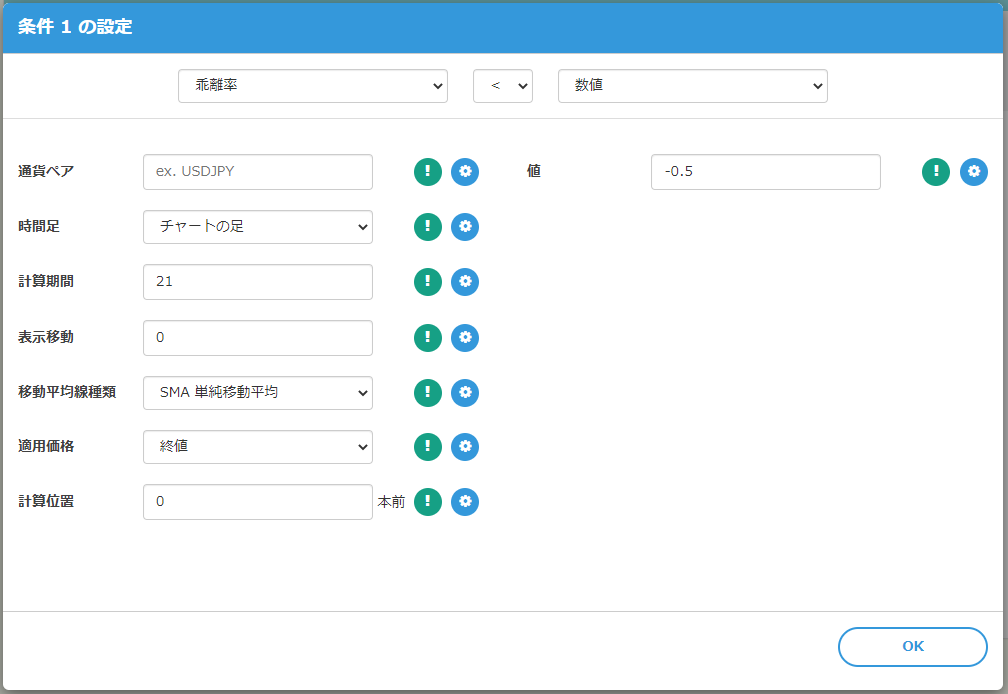Screen dimensions: 1008x694
Task: Click the gear icon beside 移動平均線種類
Action: click(465, 393)
